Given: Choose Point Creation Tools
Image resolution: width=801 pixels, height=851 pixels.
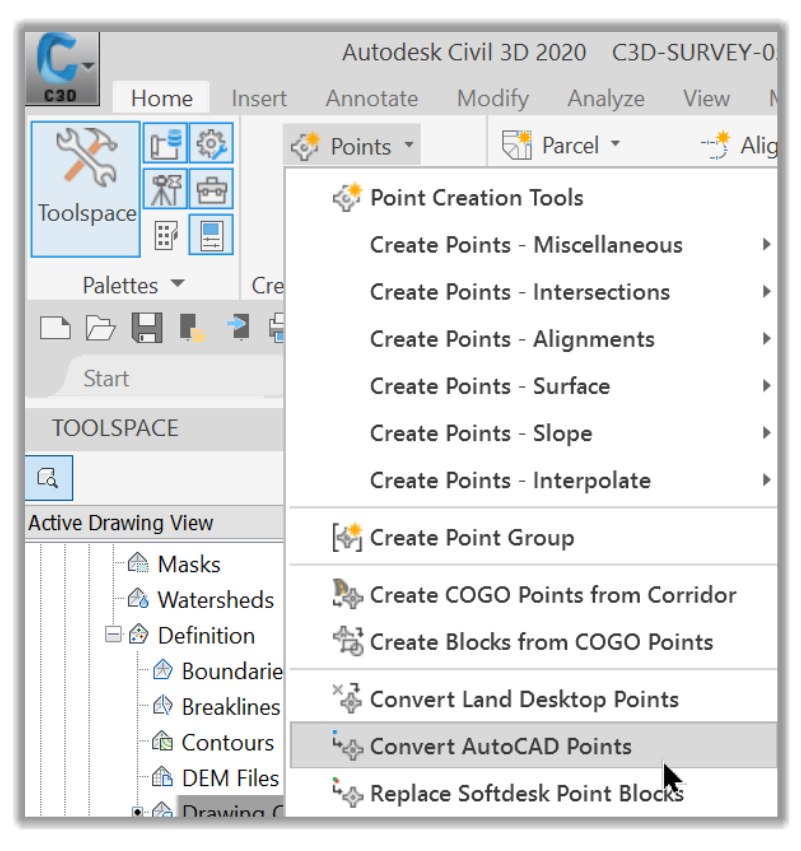Looking at the screenshot, I should [533, 198].
